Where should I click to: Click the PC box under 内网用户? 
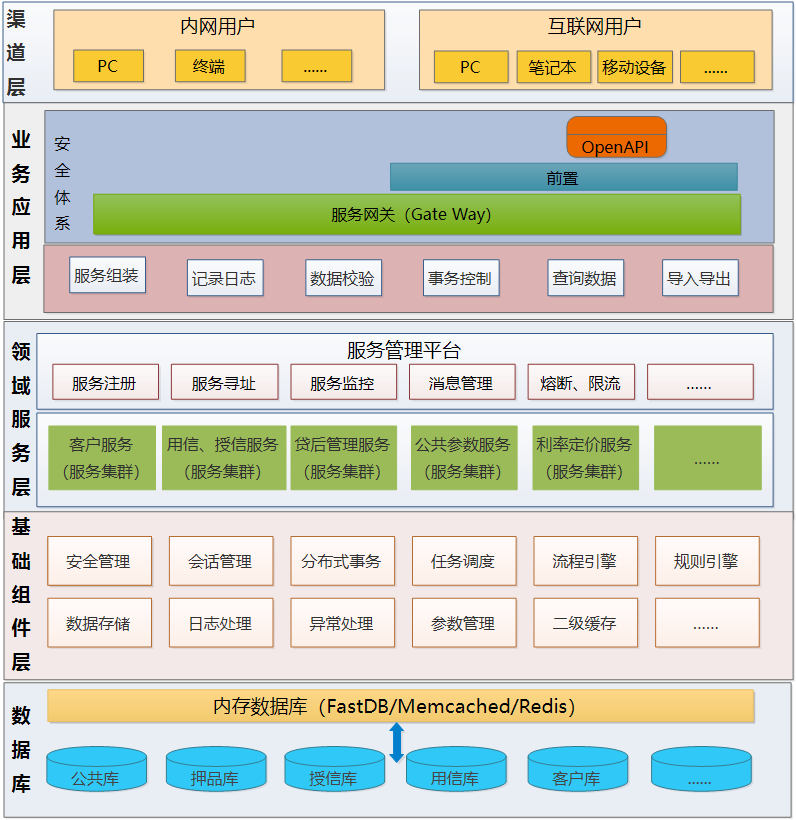click(x=108, y=67)
